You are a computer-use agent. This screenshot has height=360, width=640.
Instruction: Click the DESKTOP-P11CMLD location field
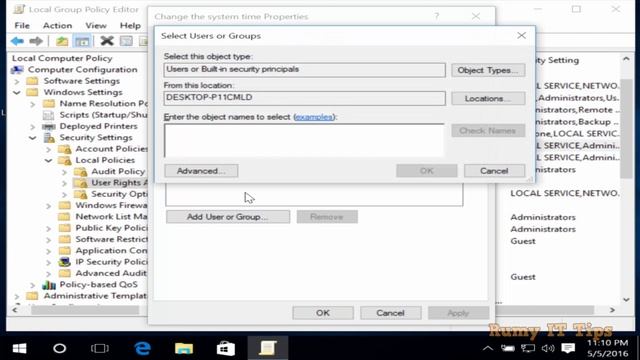coord(304,98)
